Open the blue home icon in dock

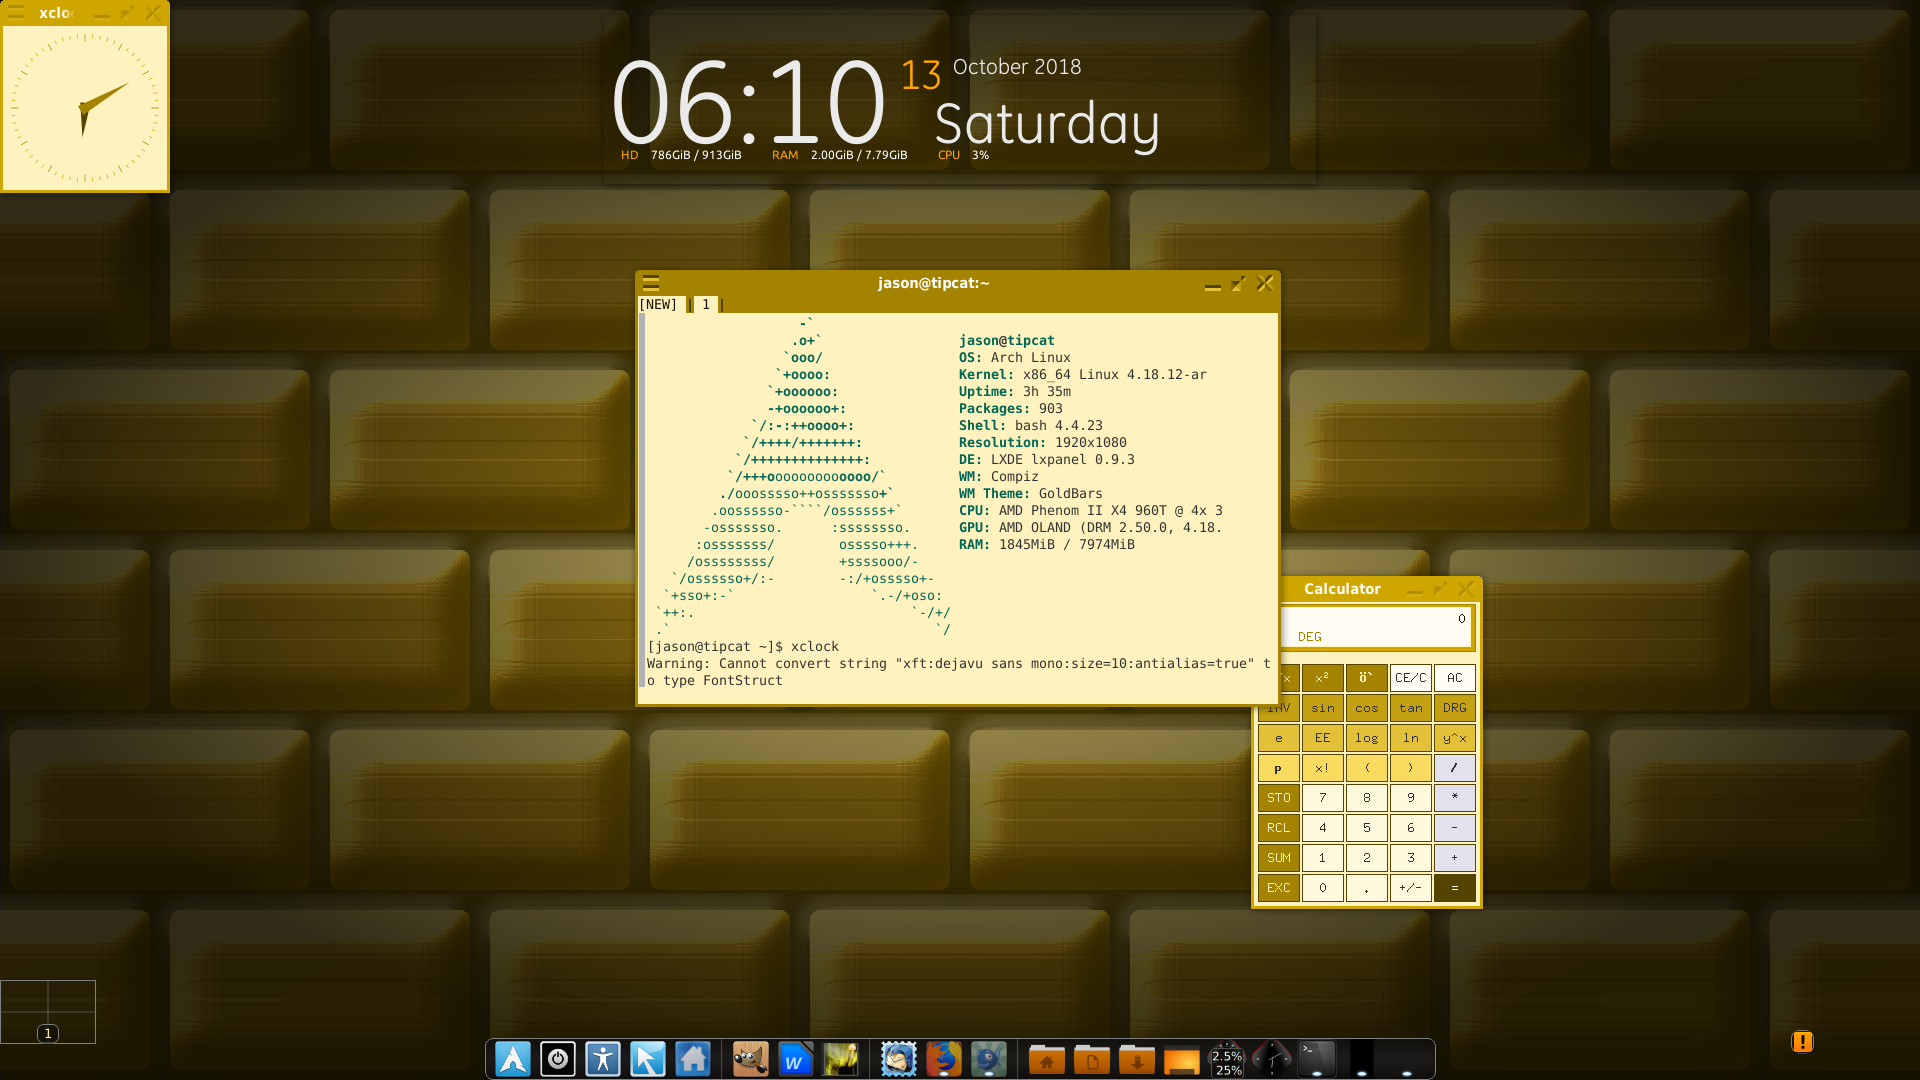693,1059
